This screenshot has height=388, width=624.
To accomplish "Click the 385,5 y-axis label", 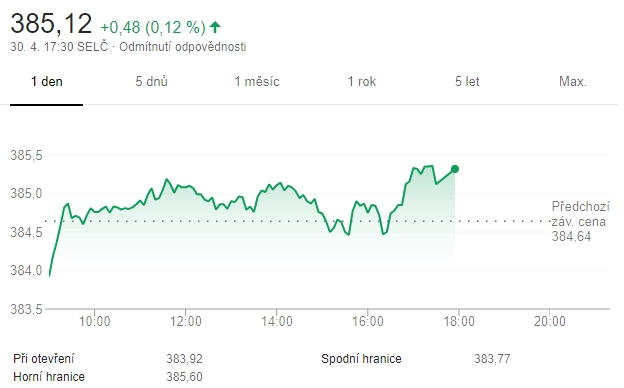I will pos(26,155).
